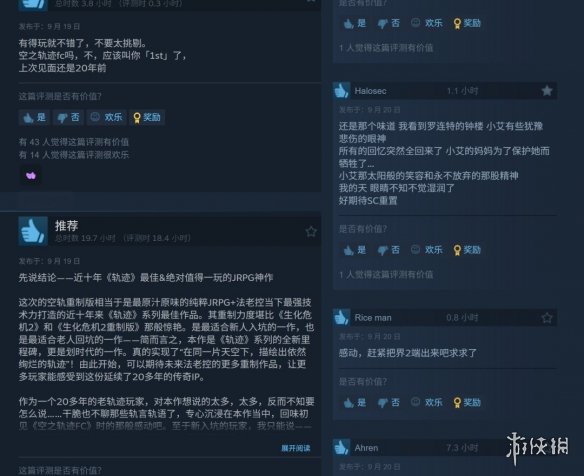
Task: Give 奖励 to Halosec's review
Action: pyautogui.click(x=467, y=250)
